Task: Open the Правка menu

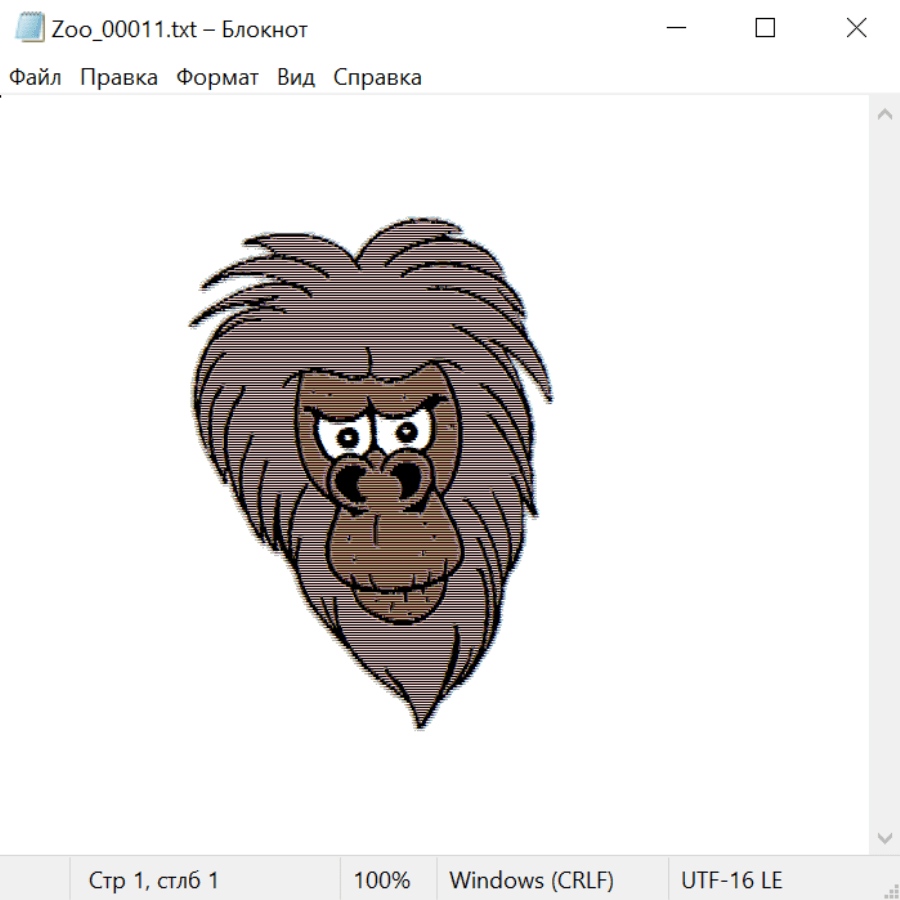Action: 118,78
